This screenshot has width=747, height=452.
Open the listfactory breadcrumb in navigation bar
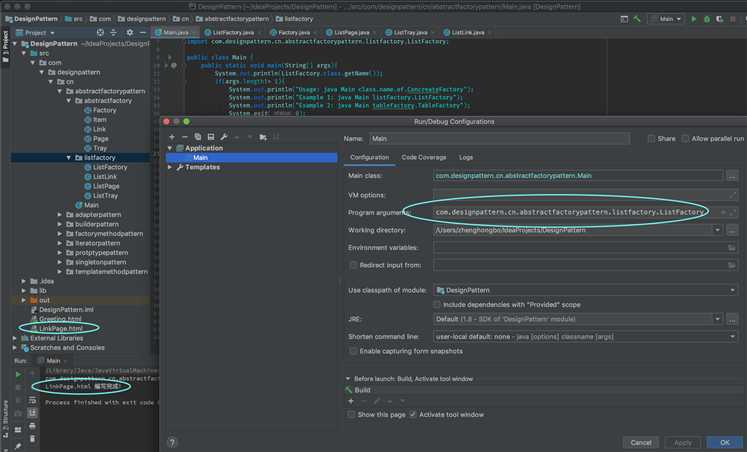[x=294, y=19]
